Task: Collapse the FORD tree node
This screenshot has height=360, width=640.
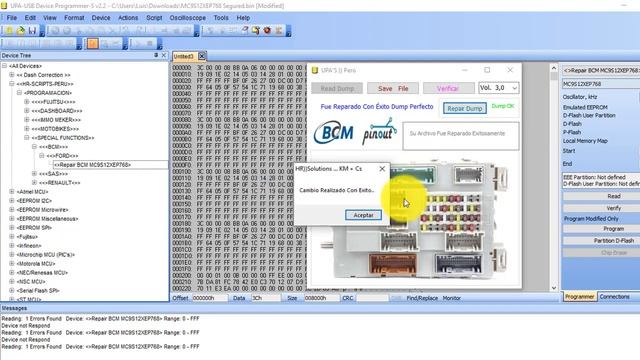Action: [x=42, y=156]
